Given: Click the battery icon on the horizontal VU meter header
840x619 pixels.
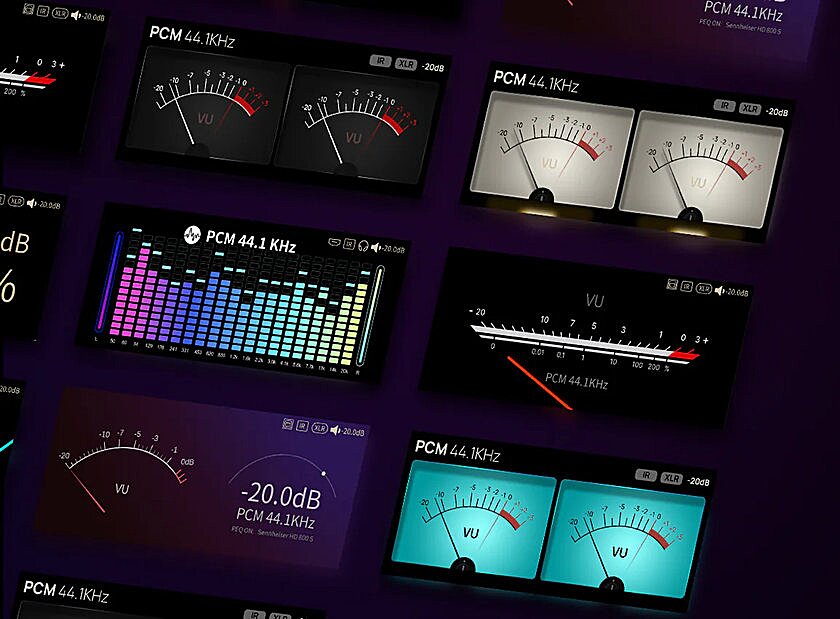Looking at the screenshot, I should point(672,285).
